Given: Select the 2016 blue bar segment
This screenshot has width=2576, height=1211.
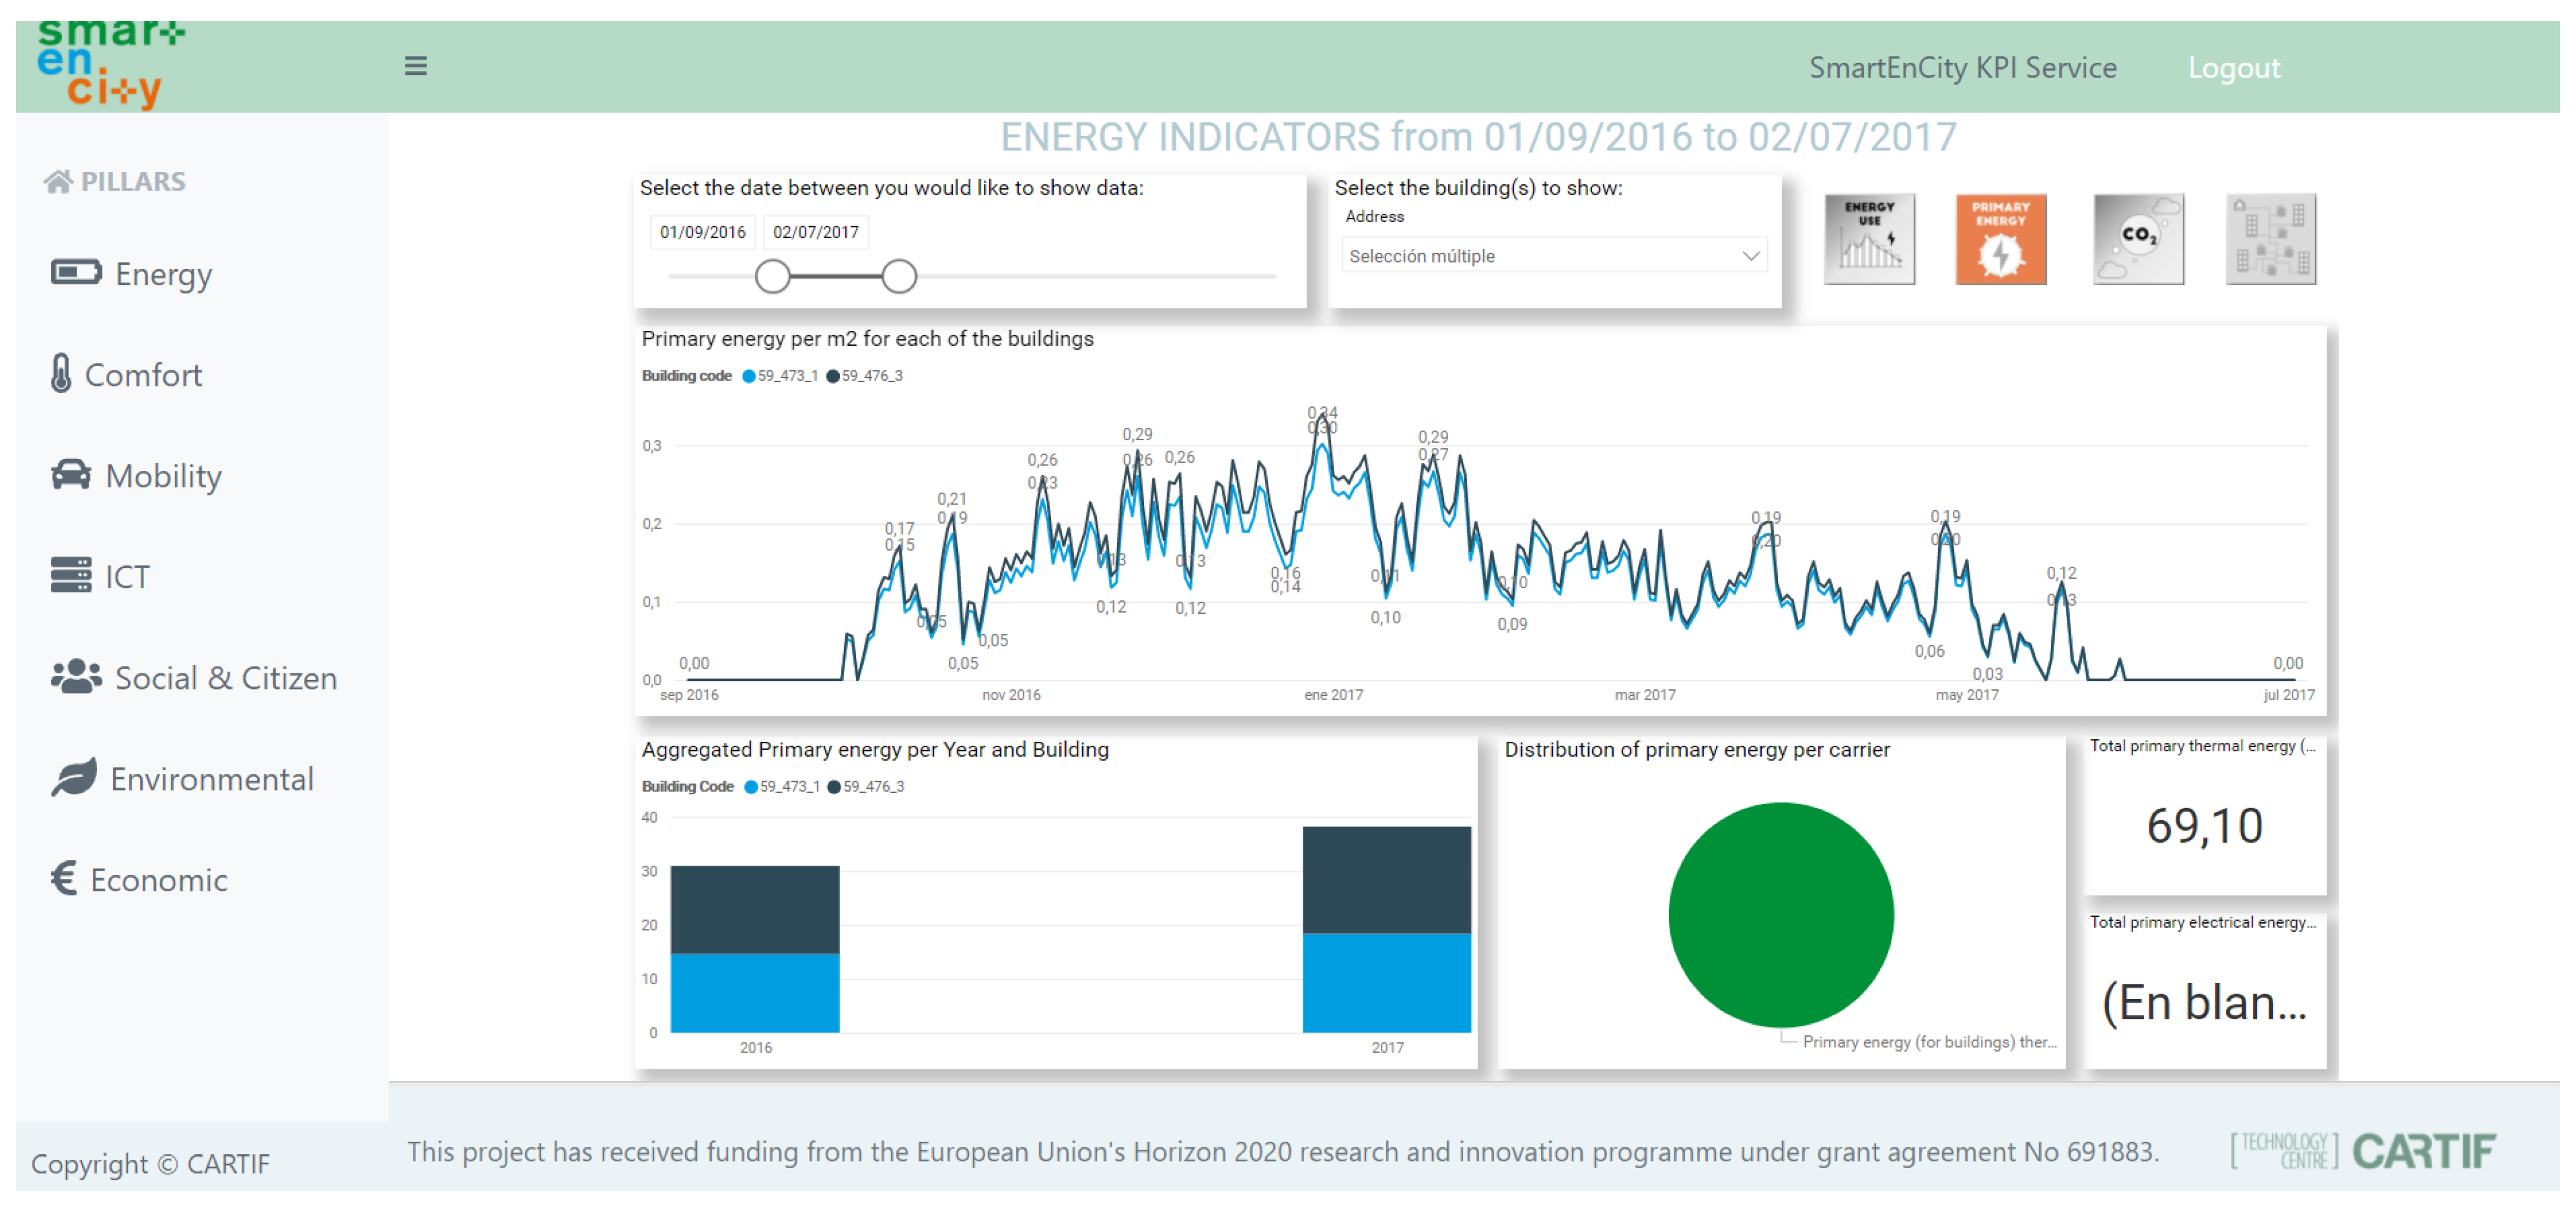Looking at the screenshot, I should (754, 992).
